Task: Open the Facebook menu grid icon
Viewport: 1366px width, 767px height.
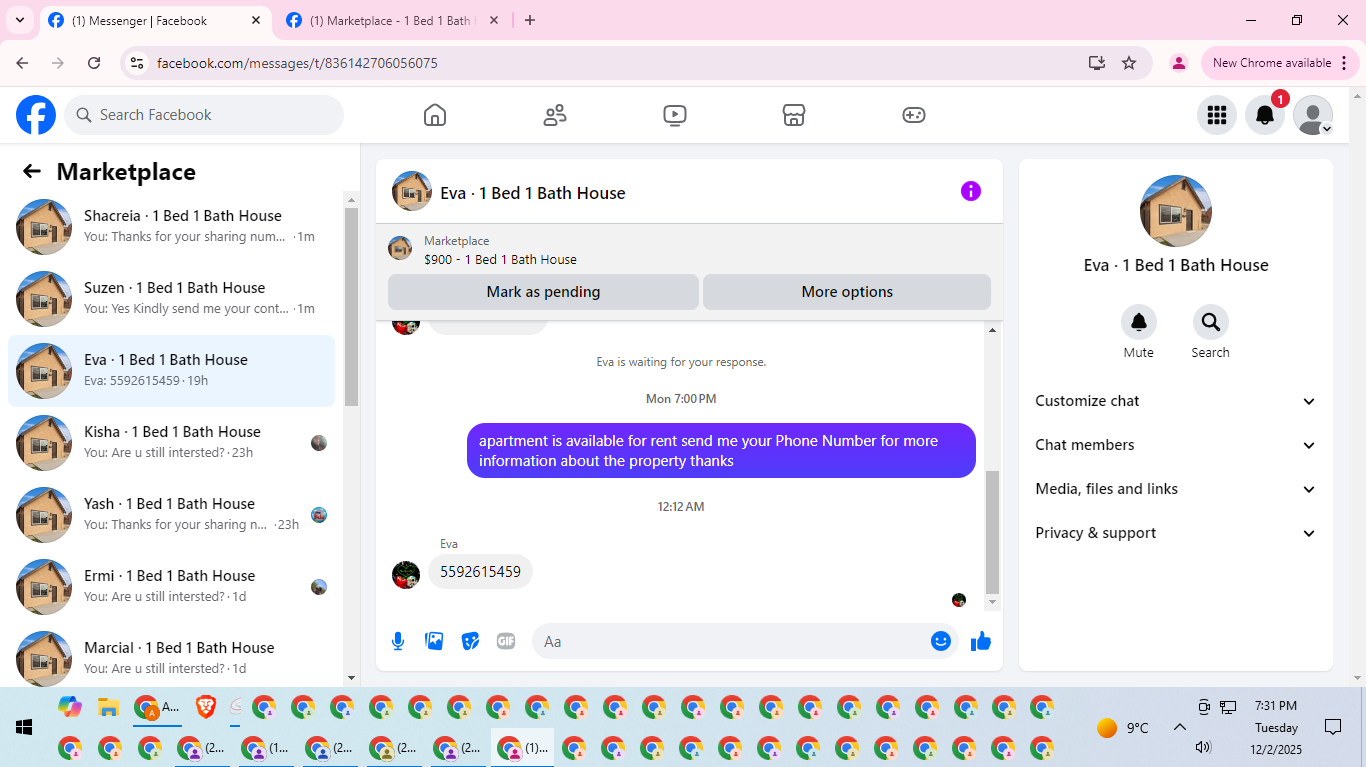Action: [x=1217, y=115]
